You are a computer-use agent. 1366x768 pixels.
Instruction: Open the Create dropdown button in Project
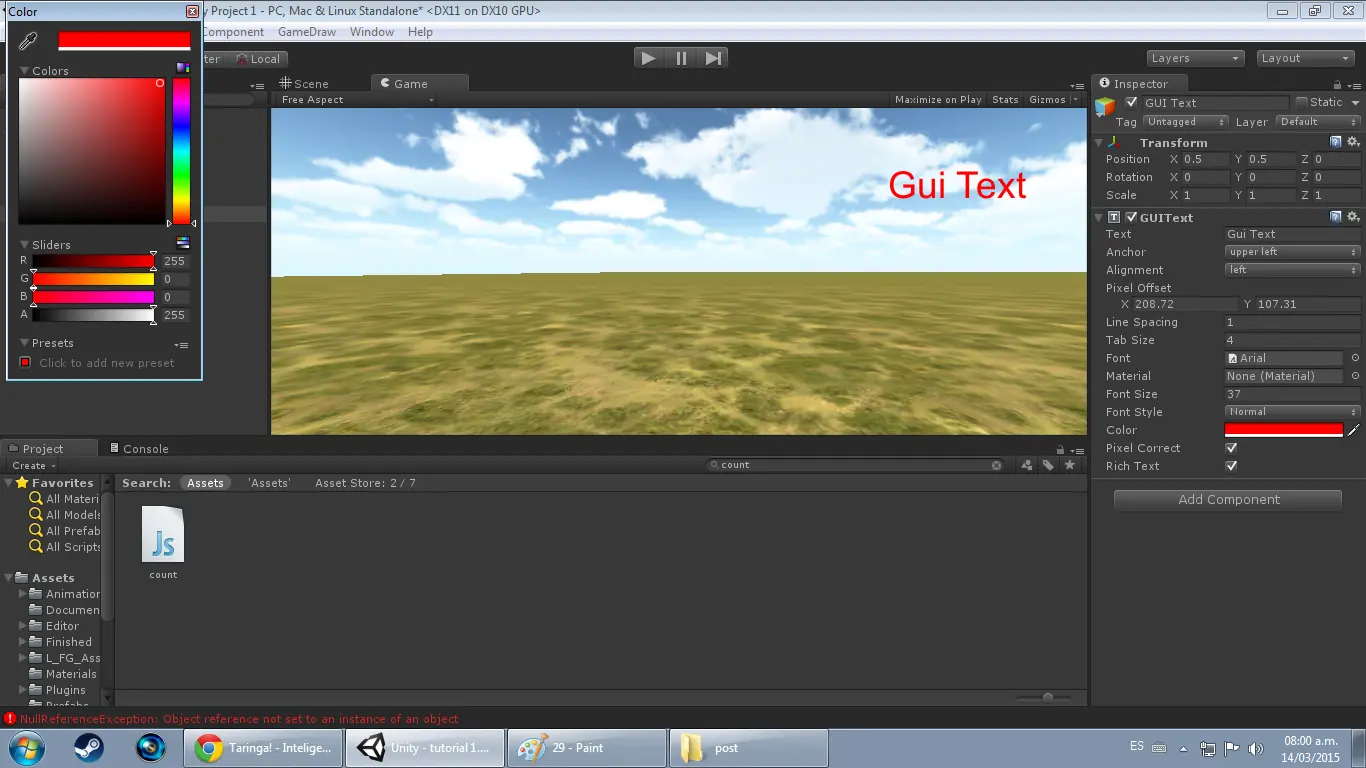click(x=33, y=466)
